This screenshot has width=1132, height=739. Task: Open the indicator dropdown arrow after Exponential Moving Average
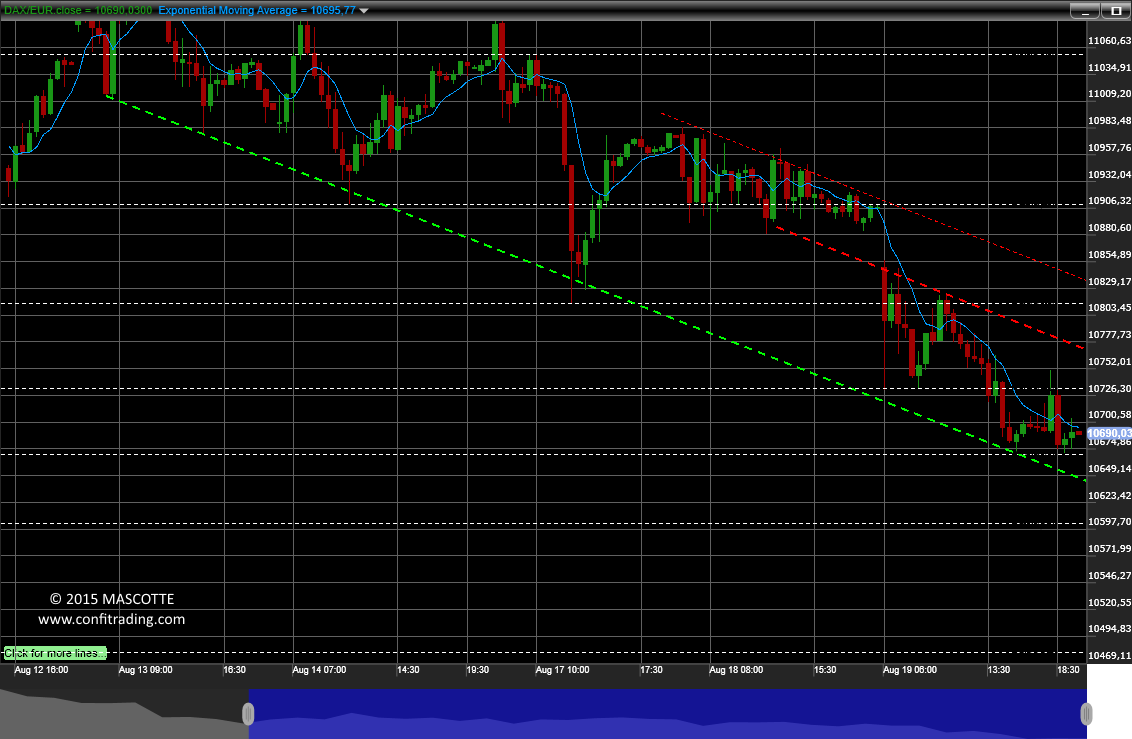tap(364, 11)
